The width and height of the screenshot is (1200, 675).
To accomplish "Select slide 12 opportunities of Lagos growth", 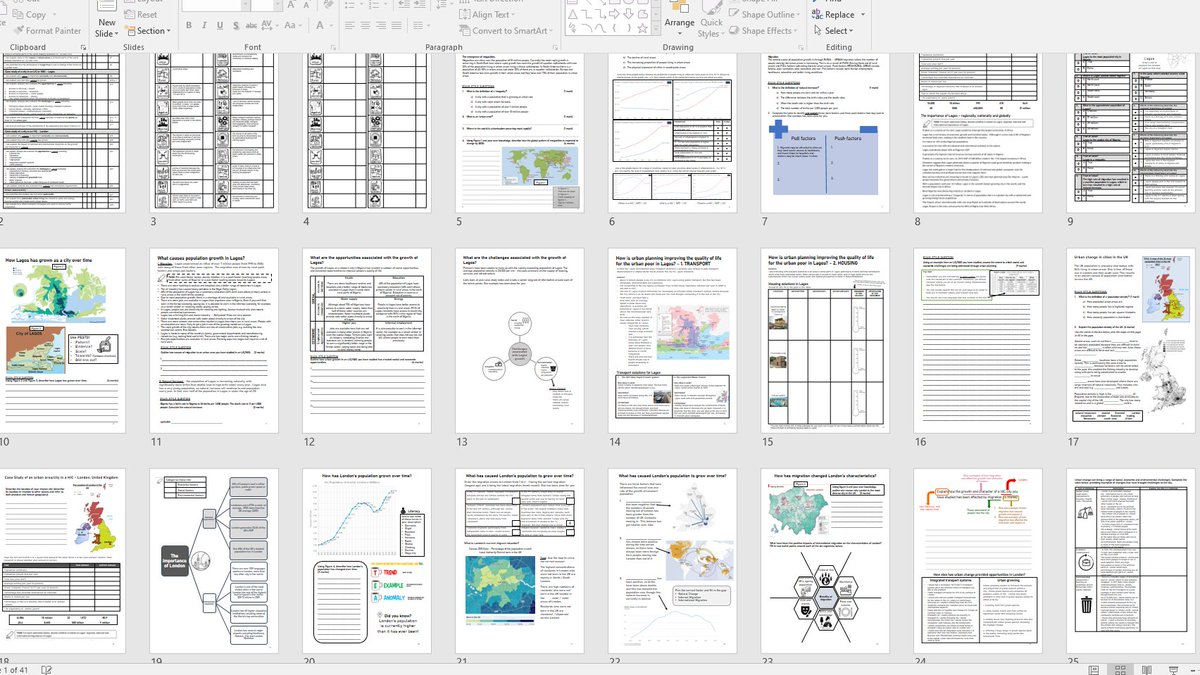I will (x=369, y=340).
